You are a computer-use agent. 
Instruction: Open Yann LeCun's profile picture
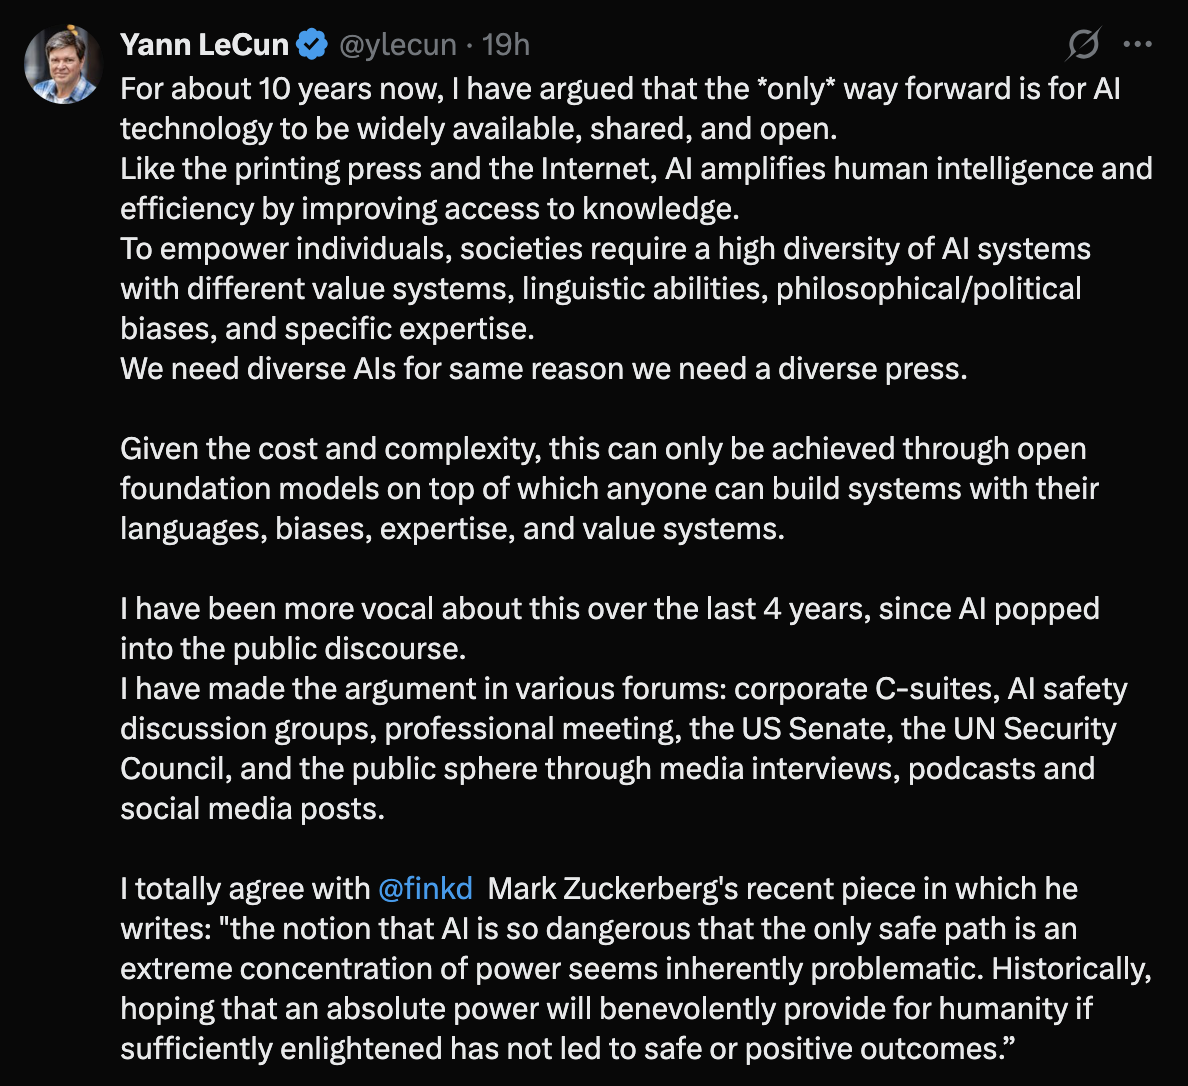click(63, 65)
